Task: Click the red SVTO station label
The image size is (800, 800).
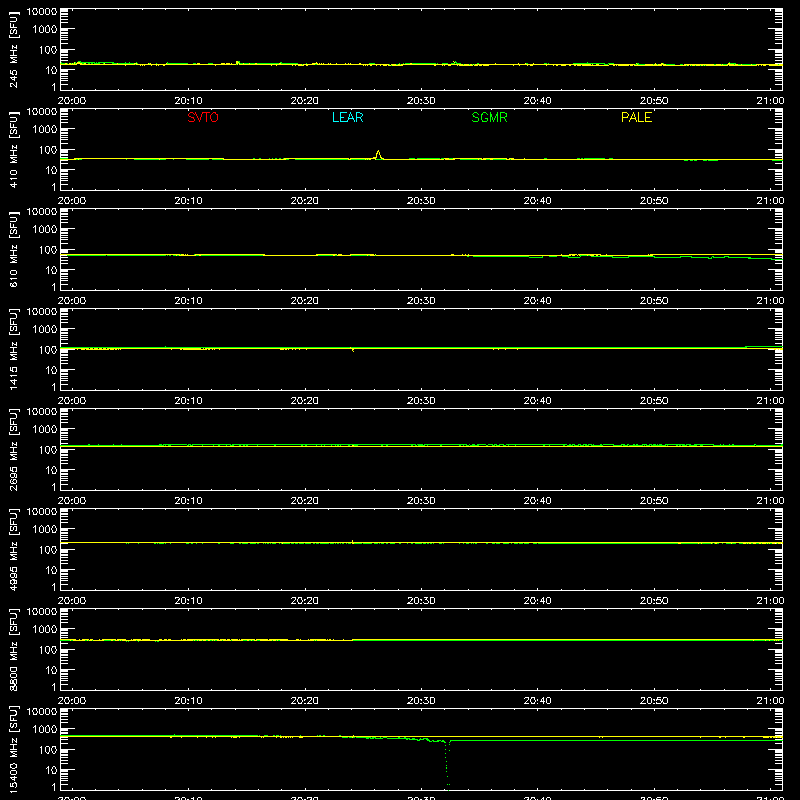Action: [x=203, y=117]
